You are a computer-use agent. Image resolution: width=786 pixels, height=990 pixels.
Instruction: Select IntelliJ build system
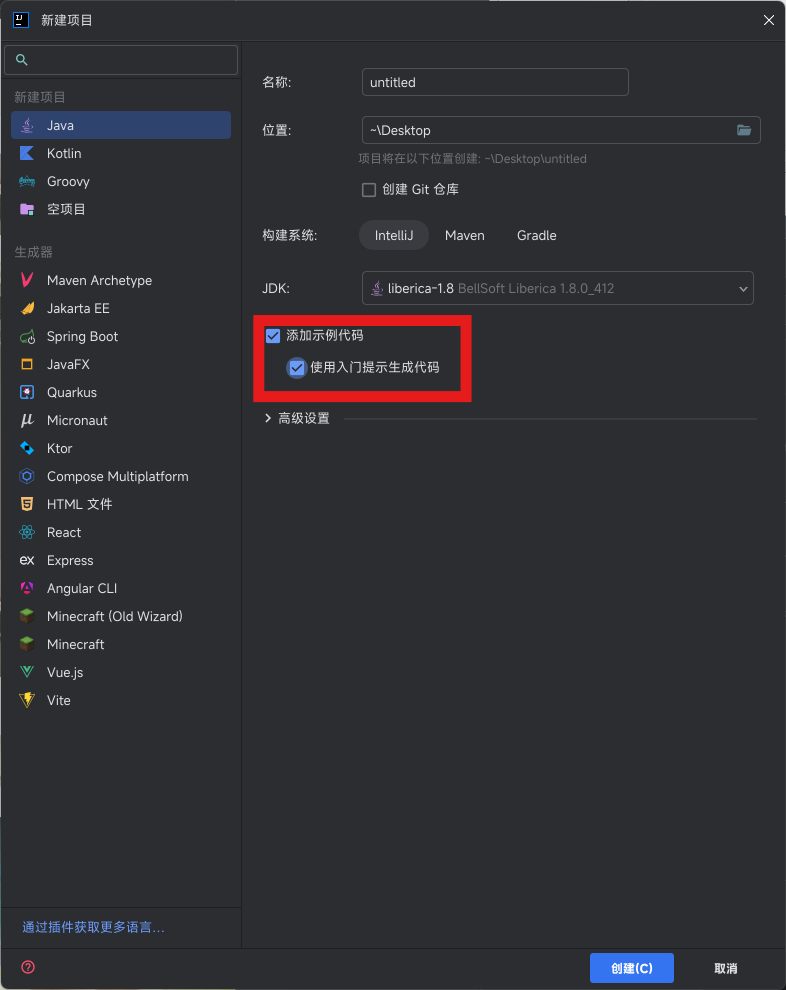pyautogui.click(x=394, y=236)
